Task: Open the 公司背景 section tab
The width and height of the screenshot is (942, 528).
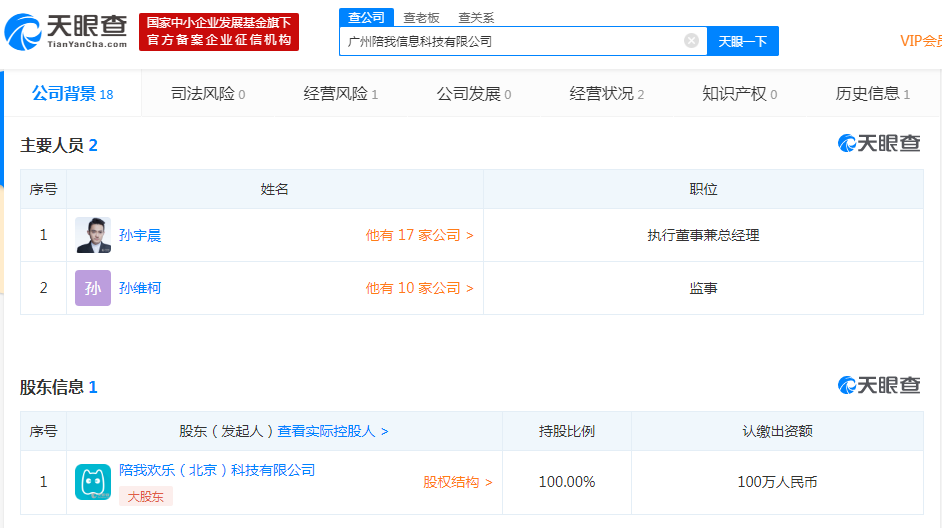Action: pos(73,94)
